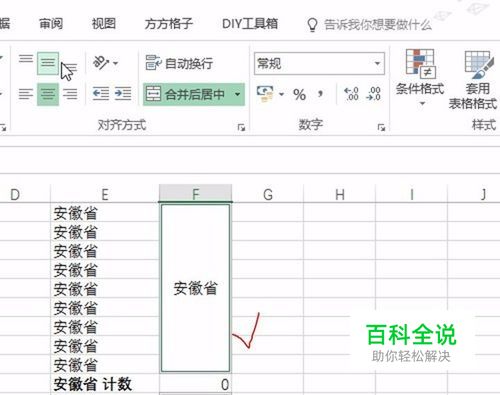500x395 pixels.
Task: Click increase indent icon
Action: tap(123, 94)
